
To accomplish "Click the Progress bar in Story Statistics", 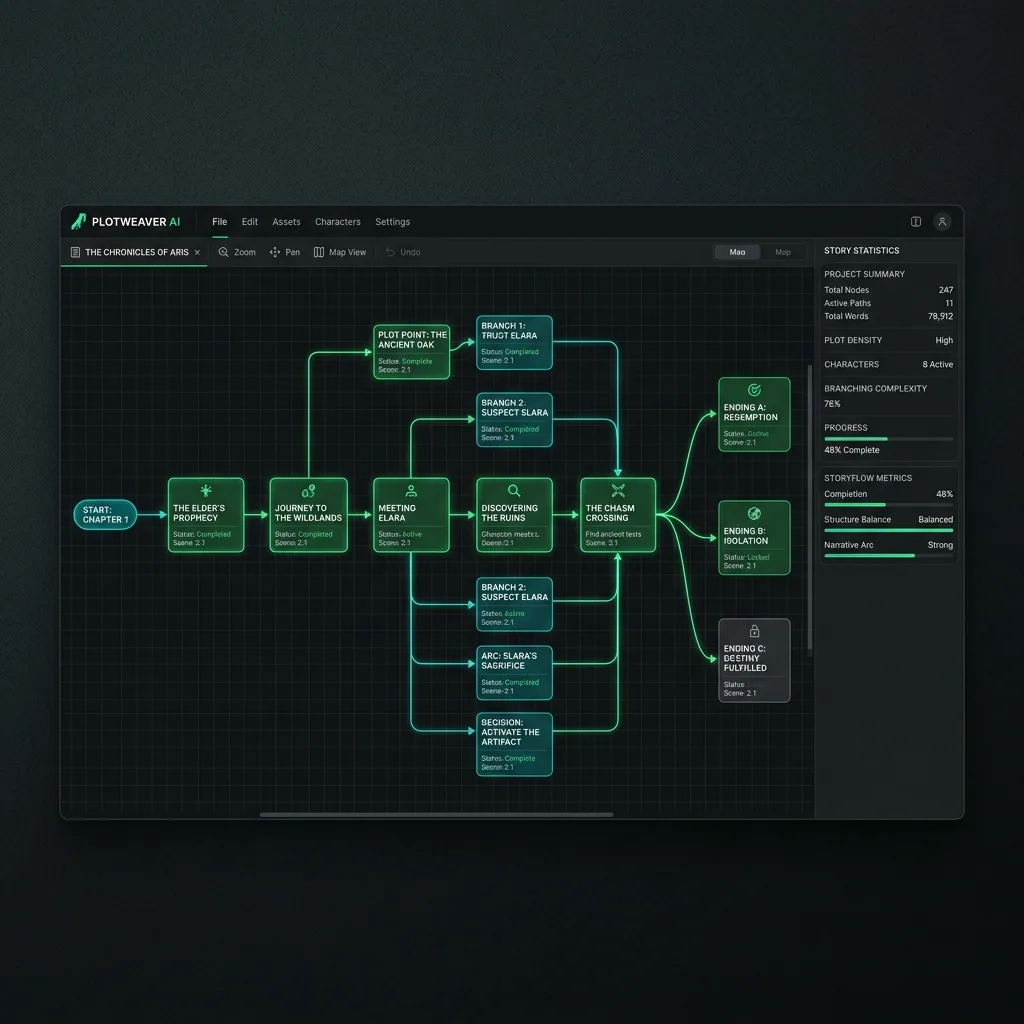I will click(x=888, y=439).
